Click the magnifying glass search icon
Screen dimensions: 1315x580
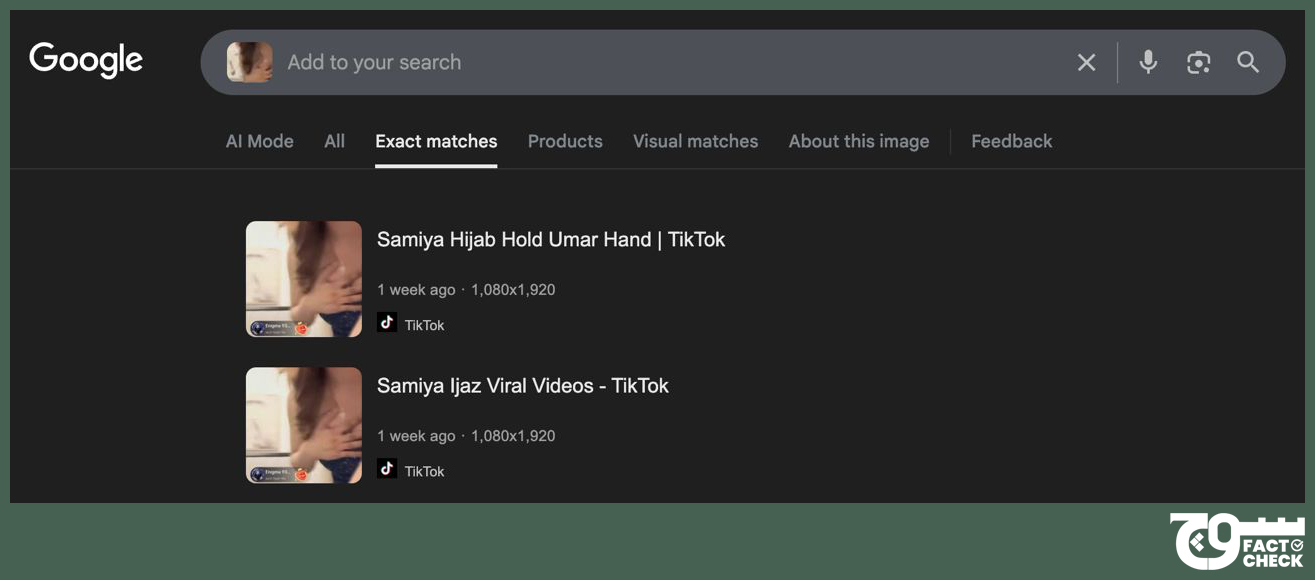[x=1248, y=62]
